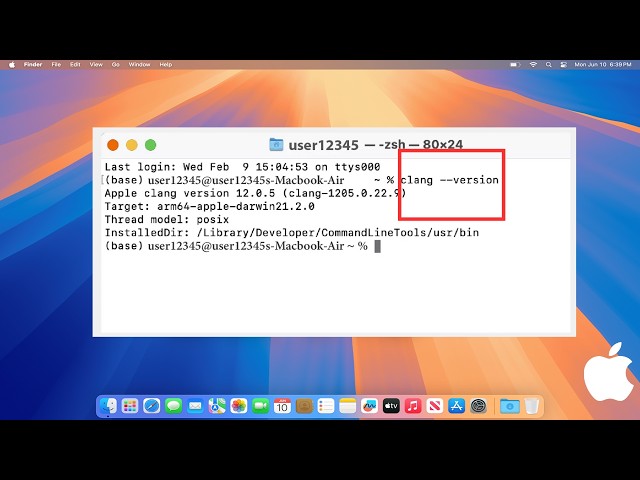This screenshot has width=640, height=480.
Task: Click the Terminal title user12345 -zsh
Action: coord(376,145)
